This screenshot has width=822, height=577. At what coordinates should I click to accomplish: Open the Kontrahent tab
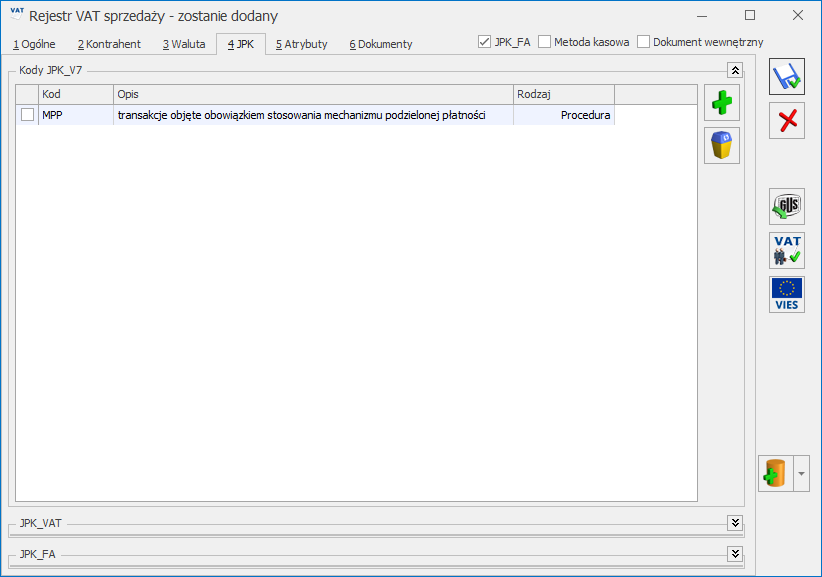tap(109, 44)
